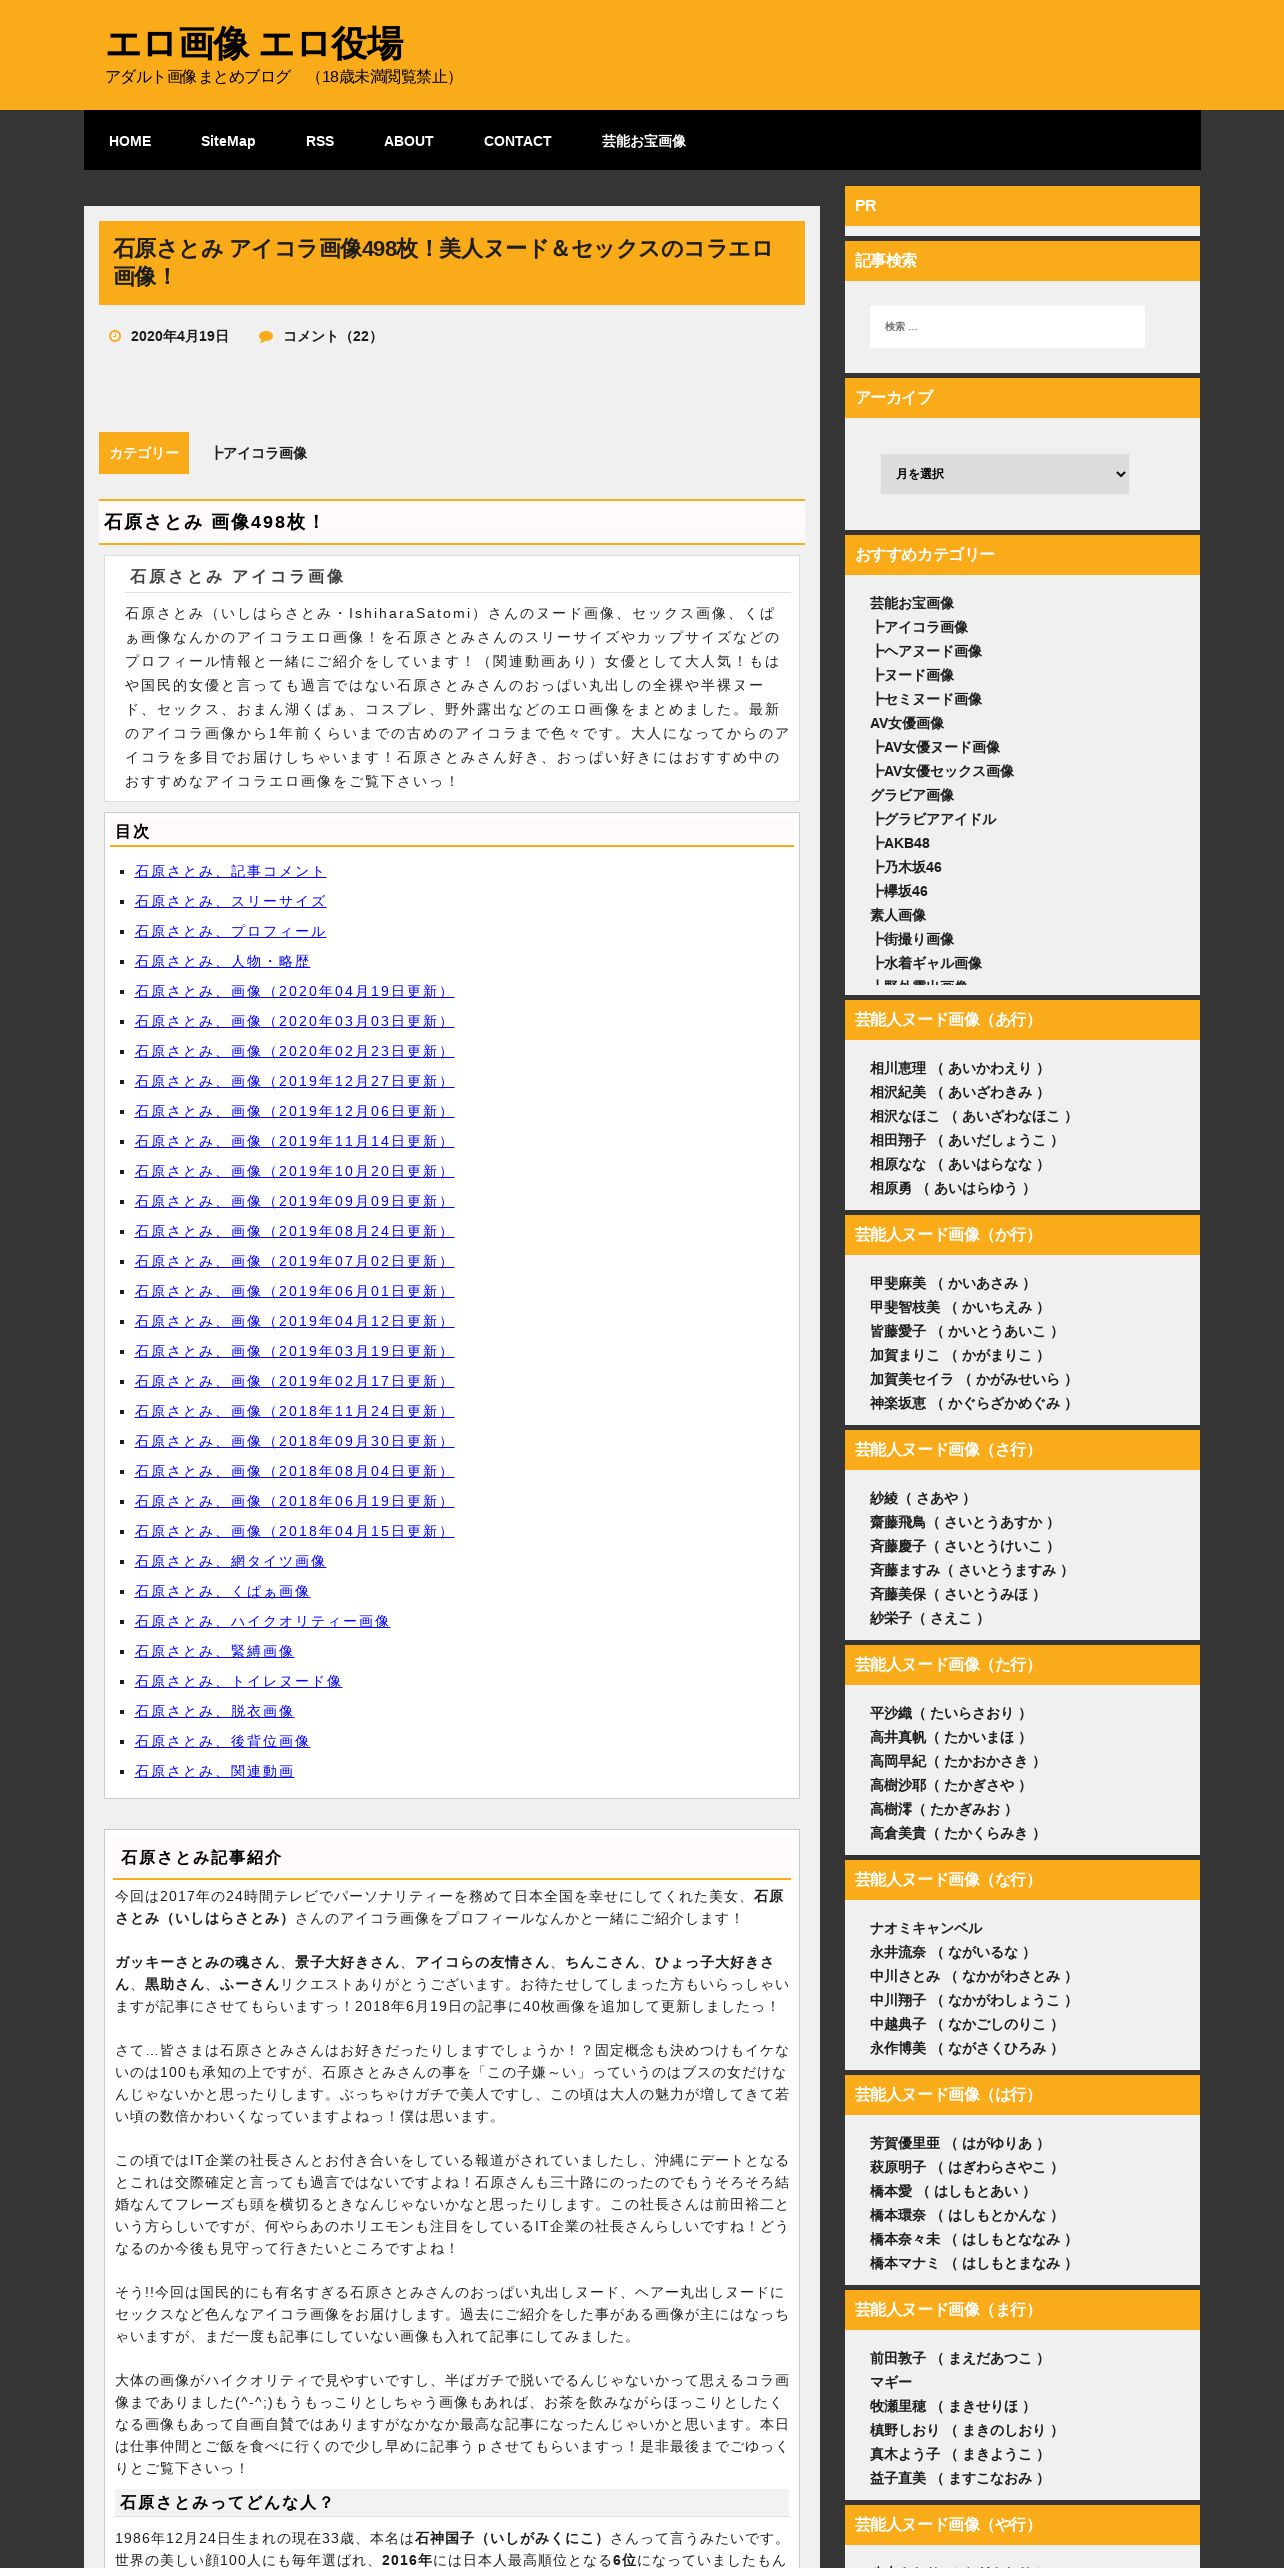Image resolution: width=1284 pixels, height=2568 pixels.
Task: Jump to 関連動画 in the contents list
Action: tap(214, 1771)
